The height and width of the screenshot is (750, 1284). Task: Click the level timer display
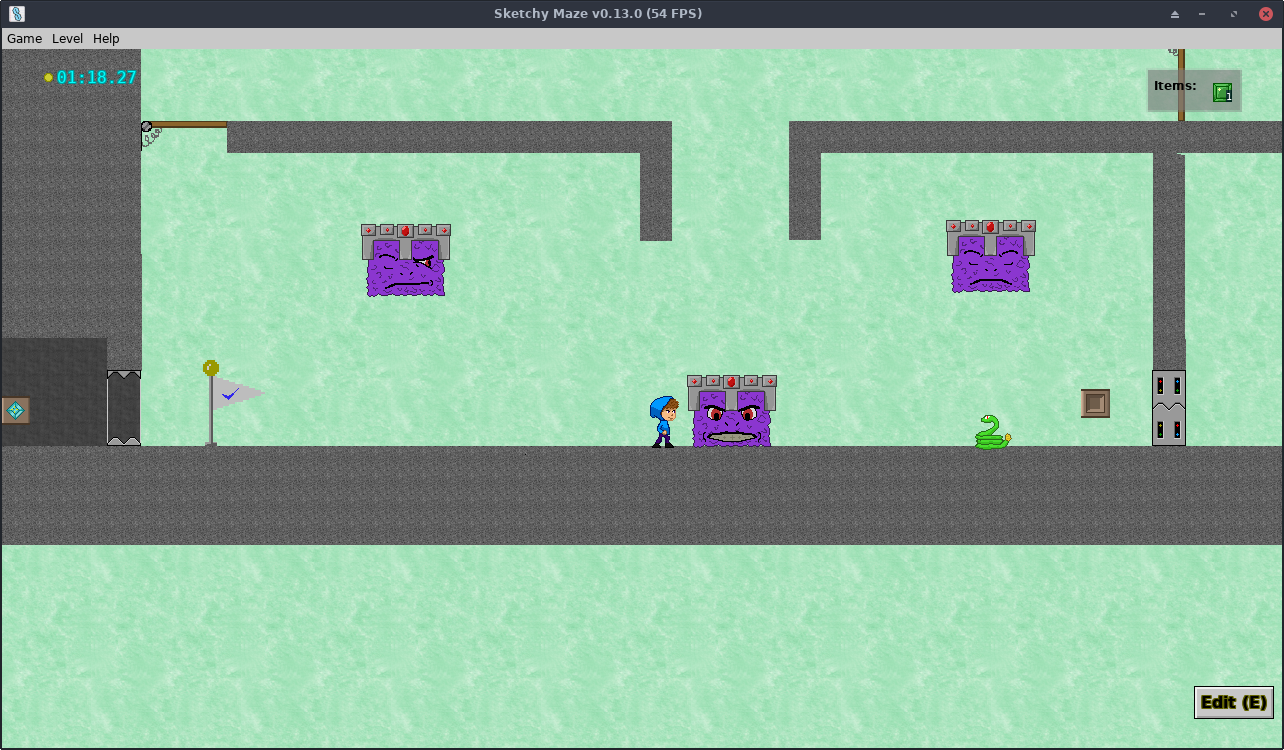tap(96, 77)
